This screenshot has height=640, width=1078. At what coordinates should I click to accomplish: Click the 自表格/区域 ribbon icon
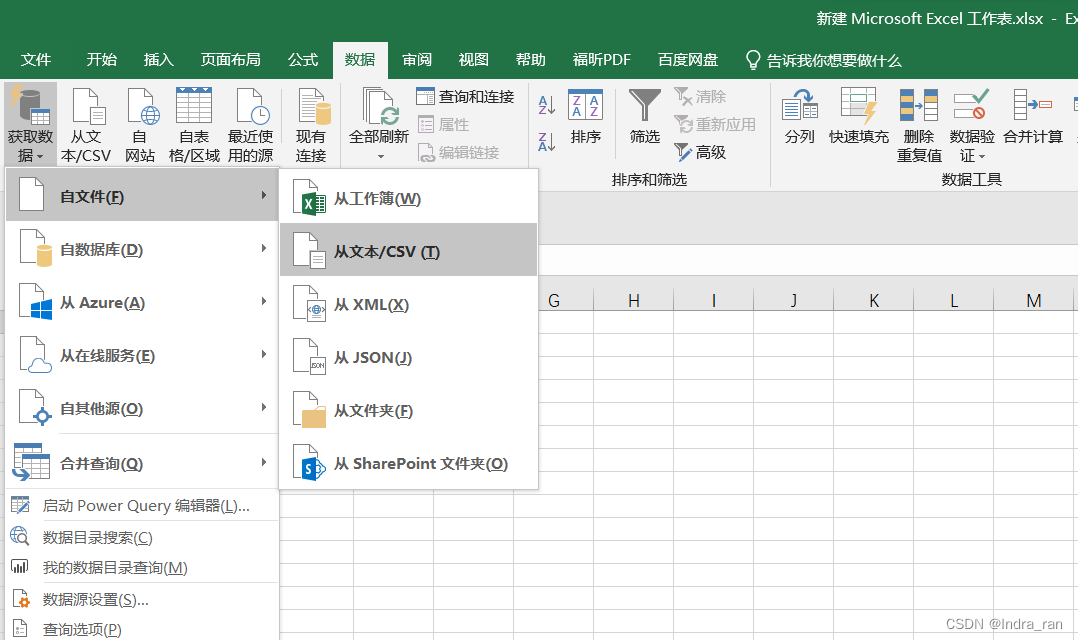[194, 124]
